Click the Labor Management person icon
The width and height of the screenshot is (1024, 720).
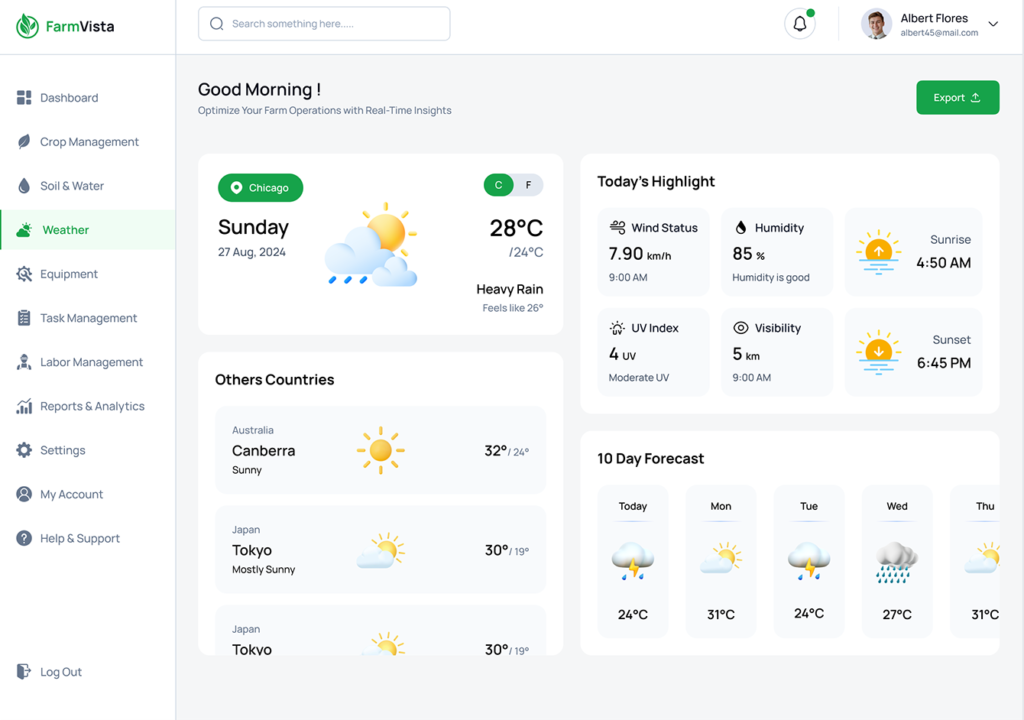pyautogui.click(x=24, y=362)
